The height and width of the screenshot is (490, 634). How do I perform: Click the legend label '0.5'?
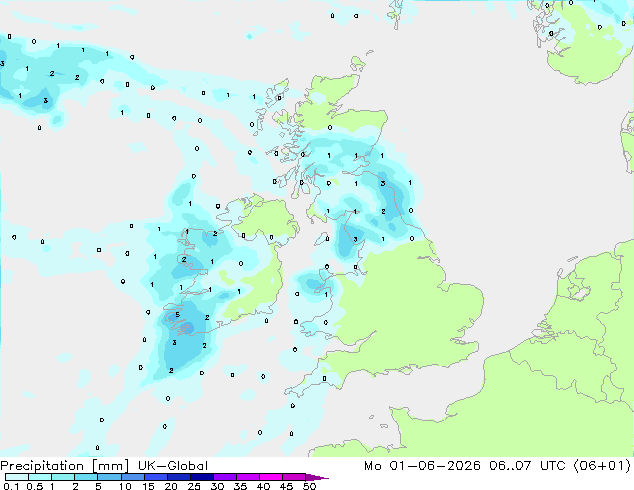(34, 486)
